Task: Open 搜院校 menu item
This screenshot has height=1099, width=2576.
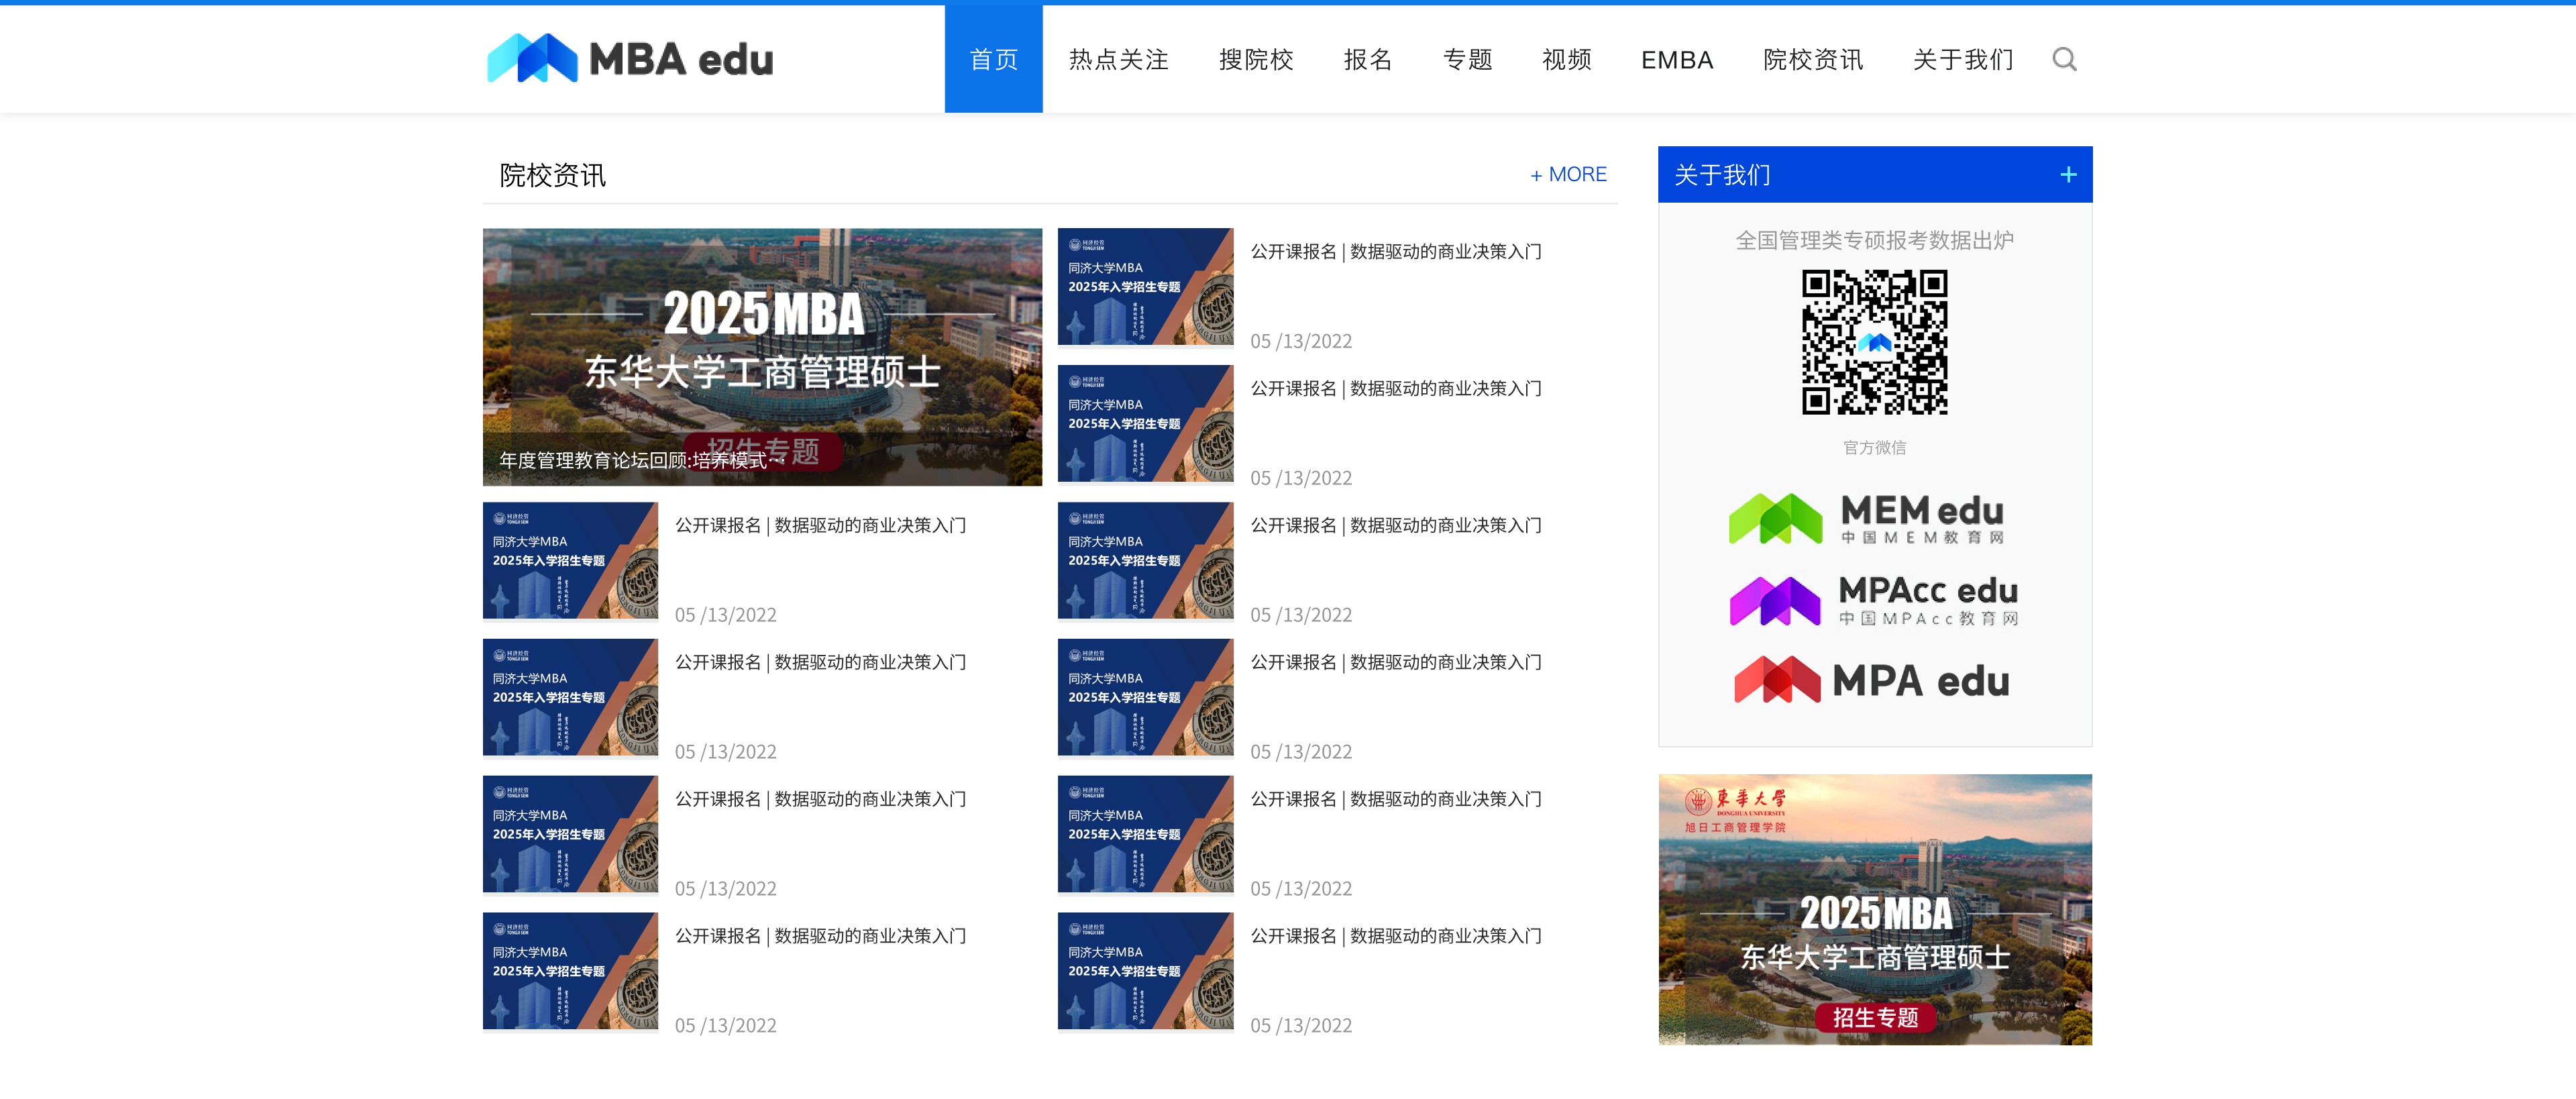Action: 1256,59
